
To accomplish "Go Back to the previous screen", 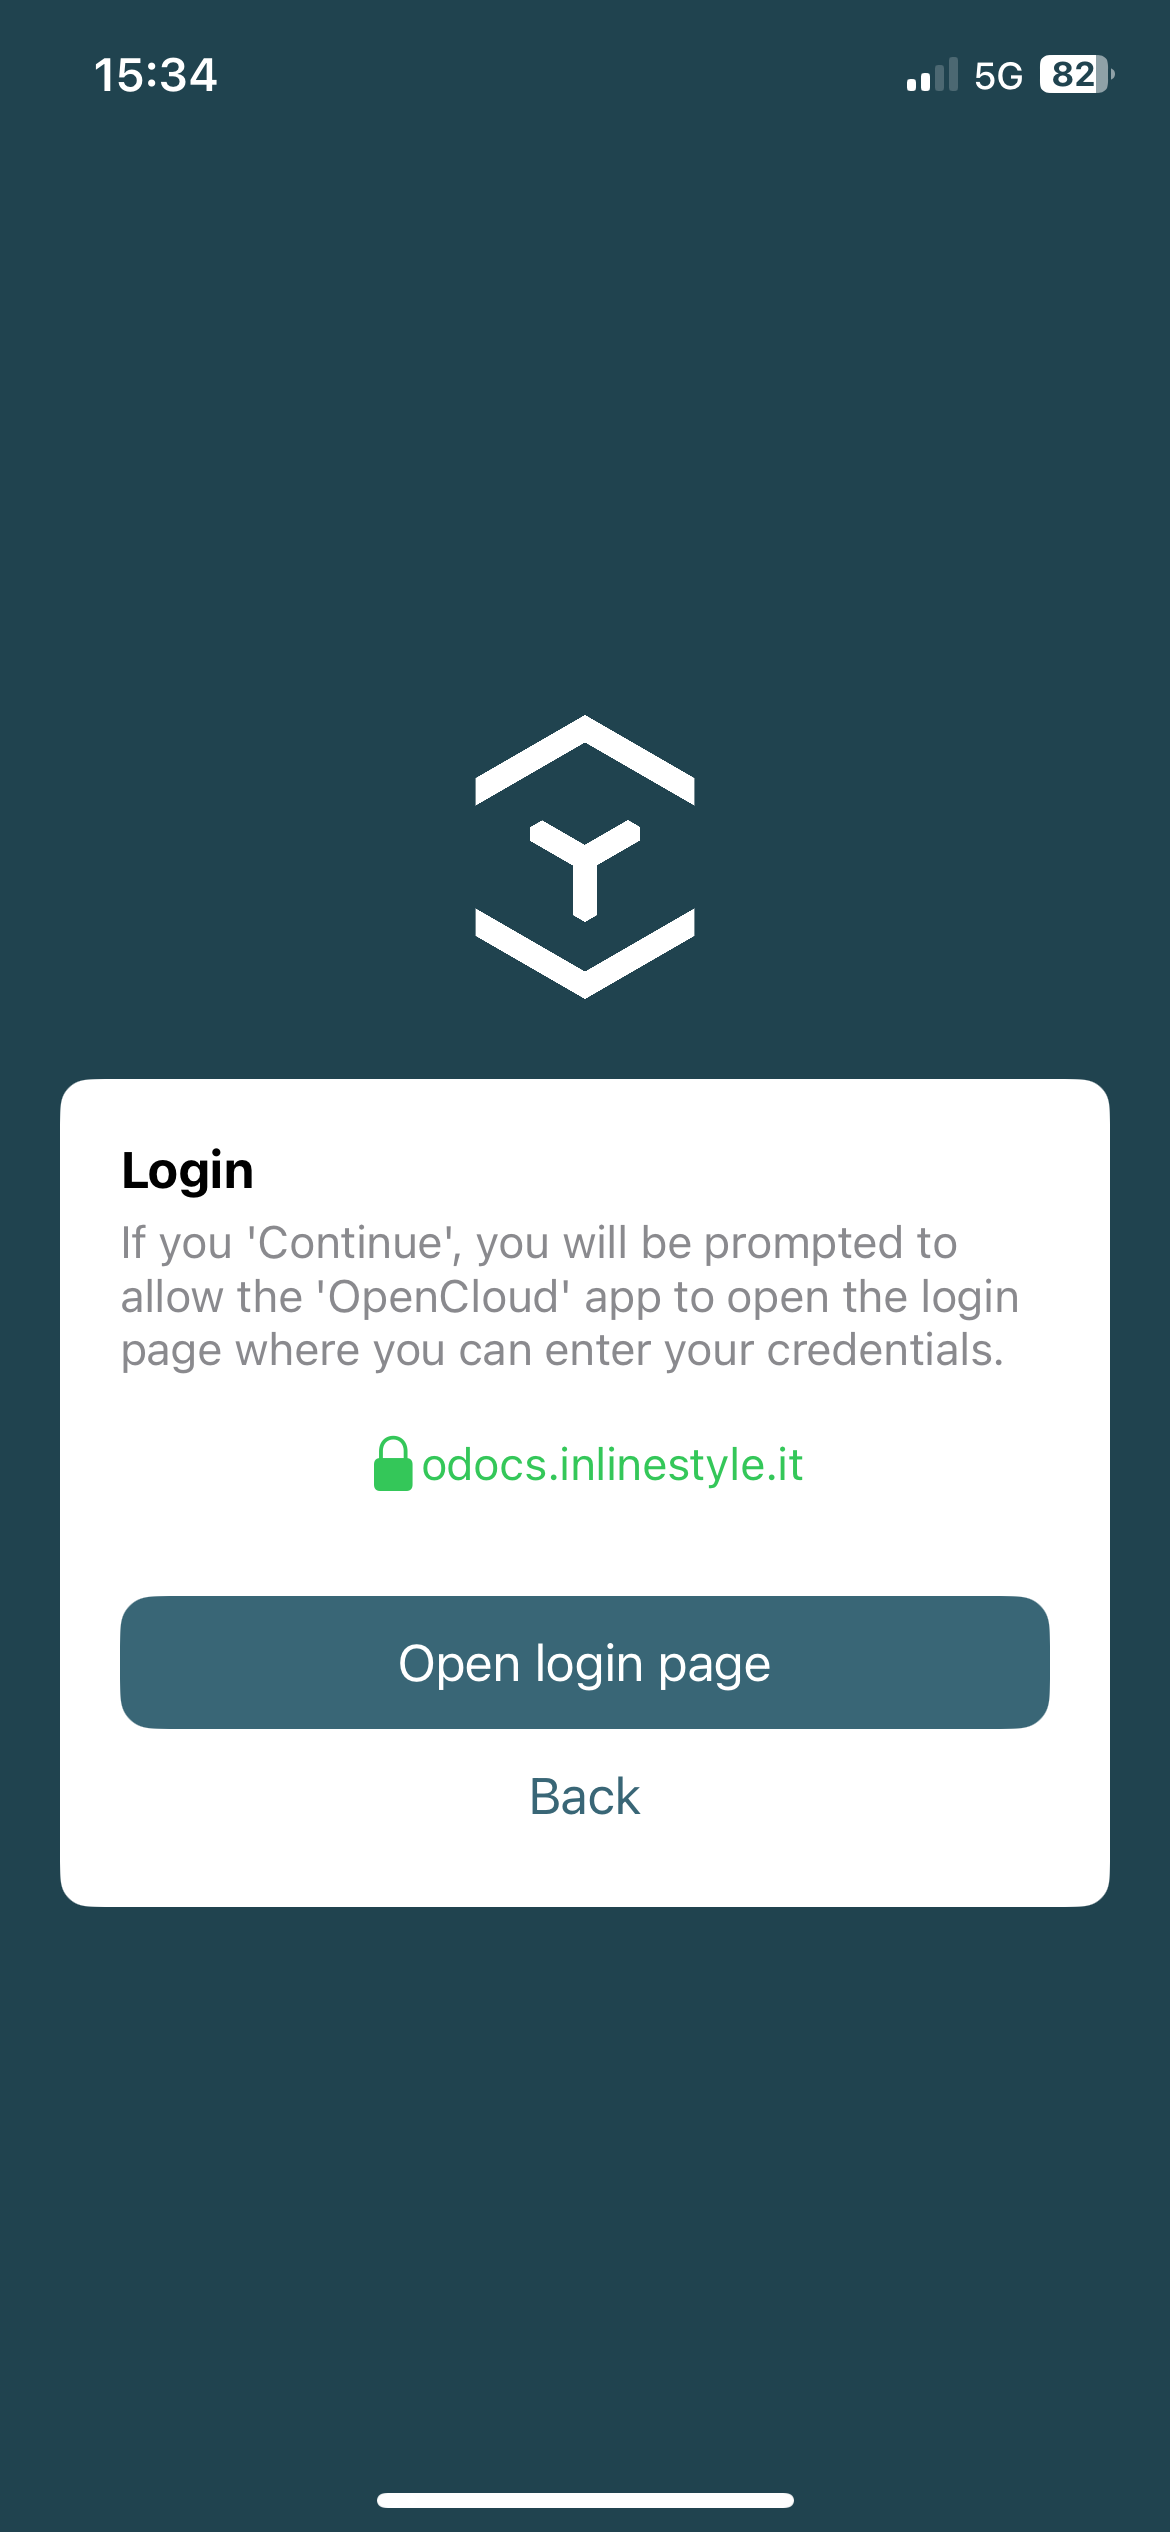I will (x=585, y=1796).
